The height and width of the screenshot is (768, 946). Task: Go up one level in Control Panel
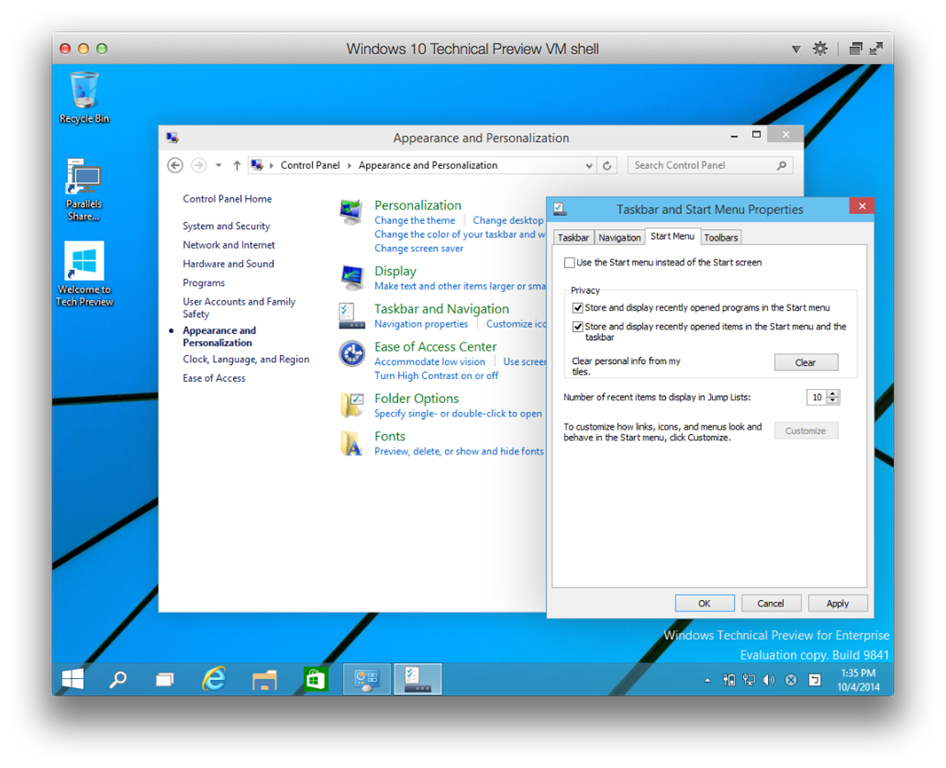coord(237,165)
